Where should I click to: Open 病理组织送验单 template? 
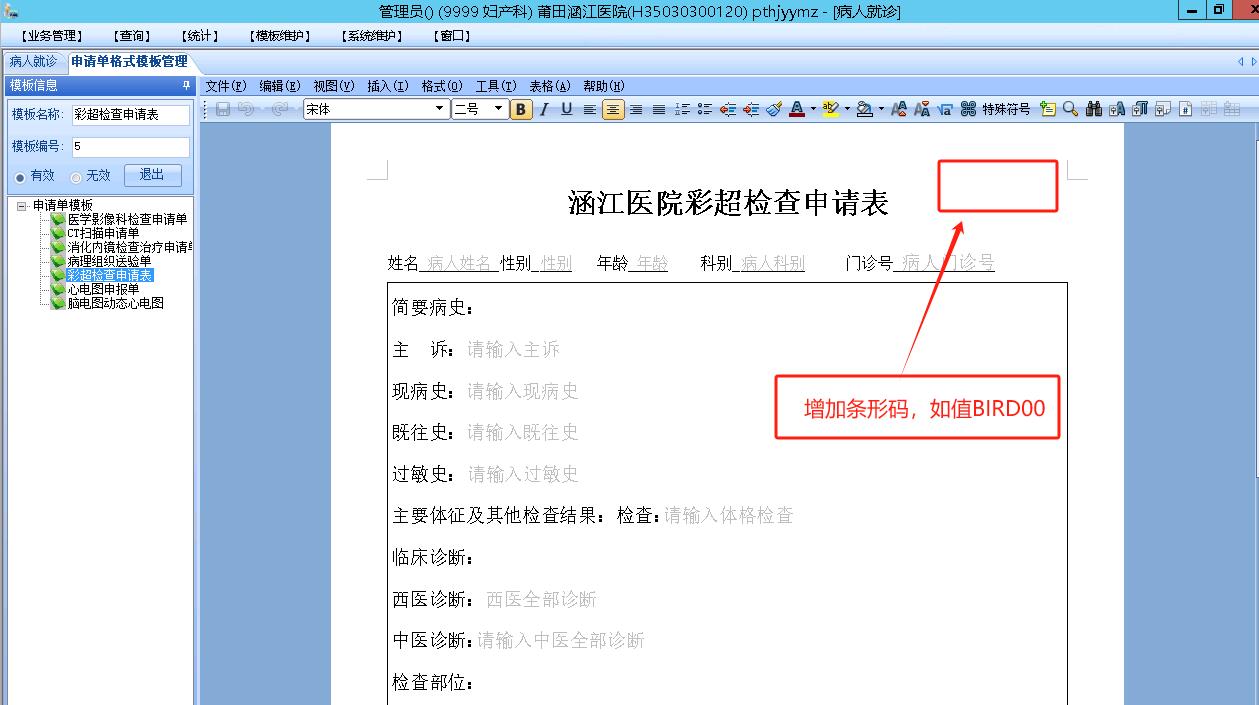click(x=109, y=261)
